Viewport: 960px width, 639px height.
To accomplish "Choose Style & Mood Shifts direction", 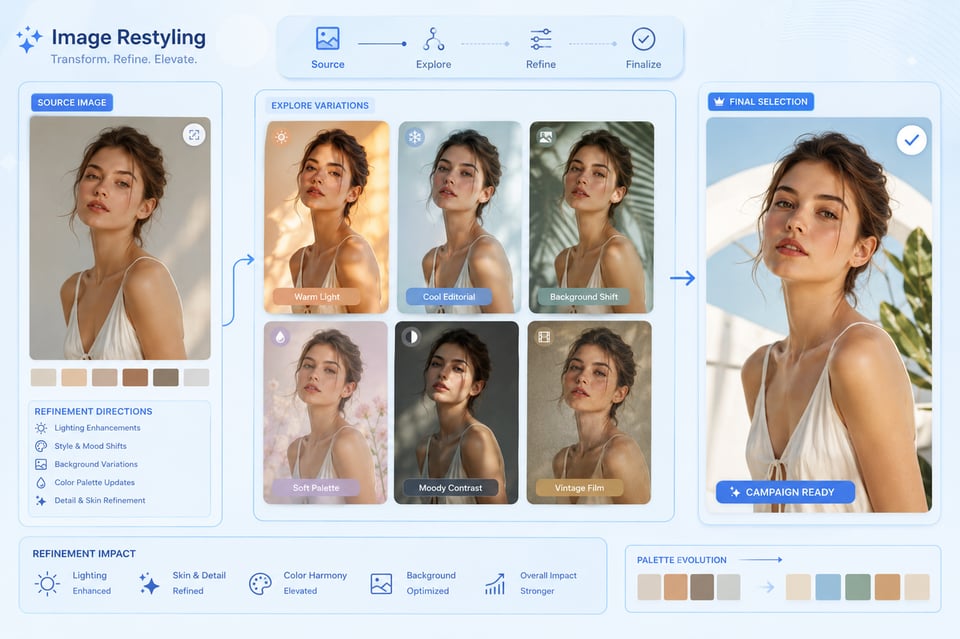I will click(81, 446).
